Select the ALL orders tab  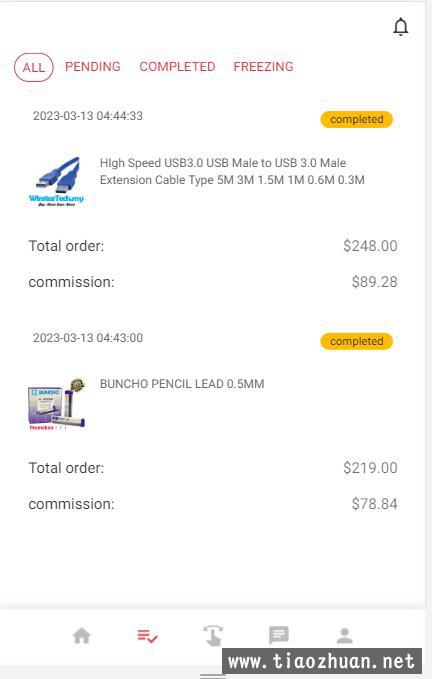[34, 68]
